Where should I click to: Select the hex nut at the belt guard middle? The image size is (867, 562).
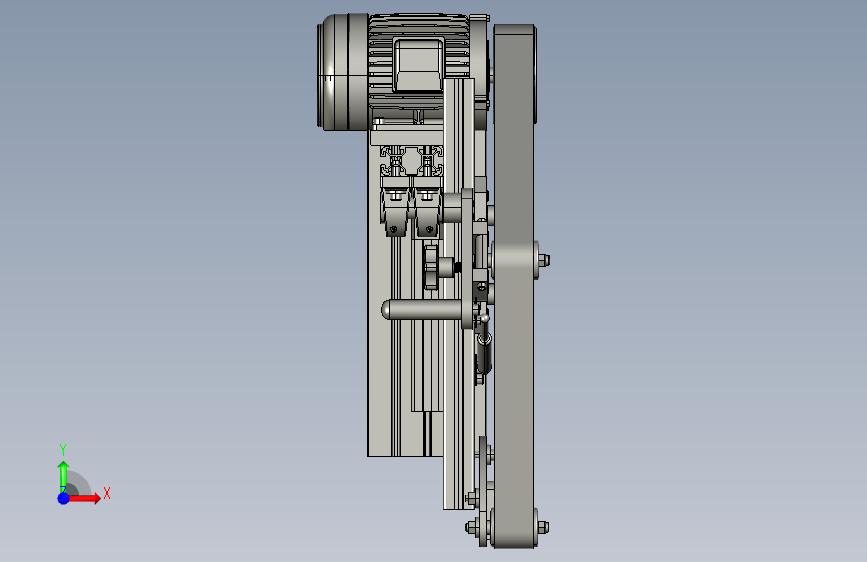[x=544, y=259]
